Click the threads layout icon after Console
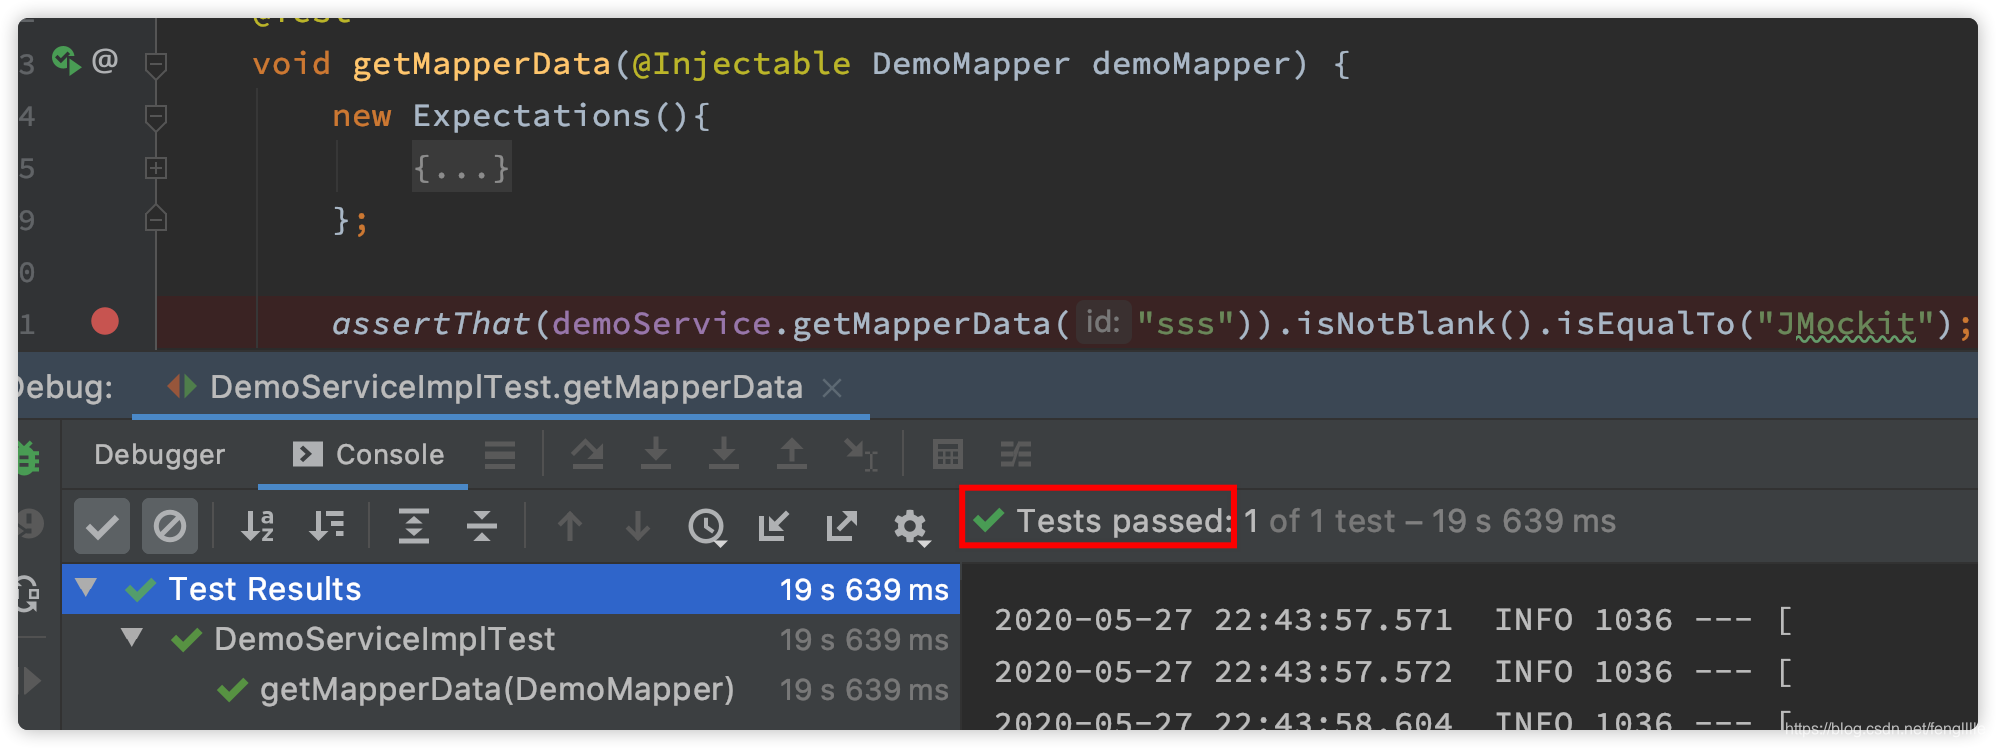1996x748 pixels. coord(500,455)
